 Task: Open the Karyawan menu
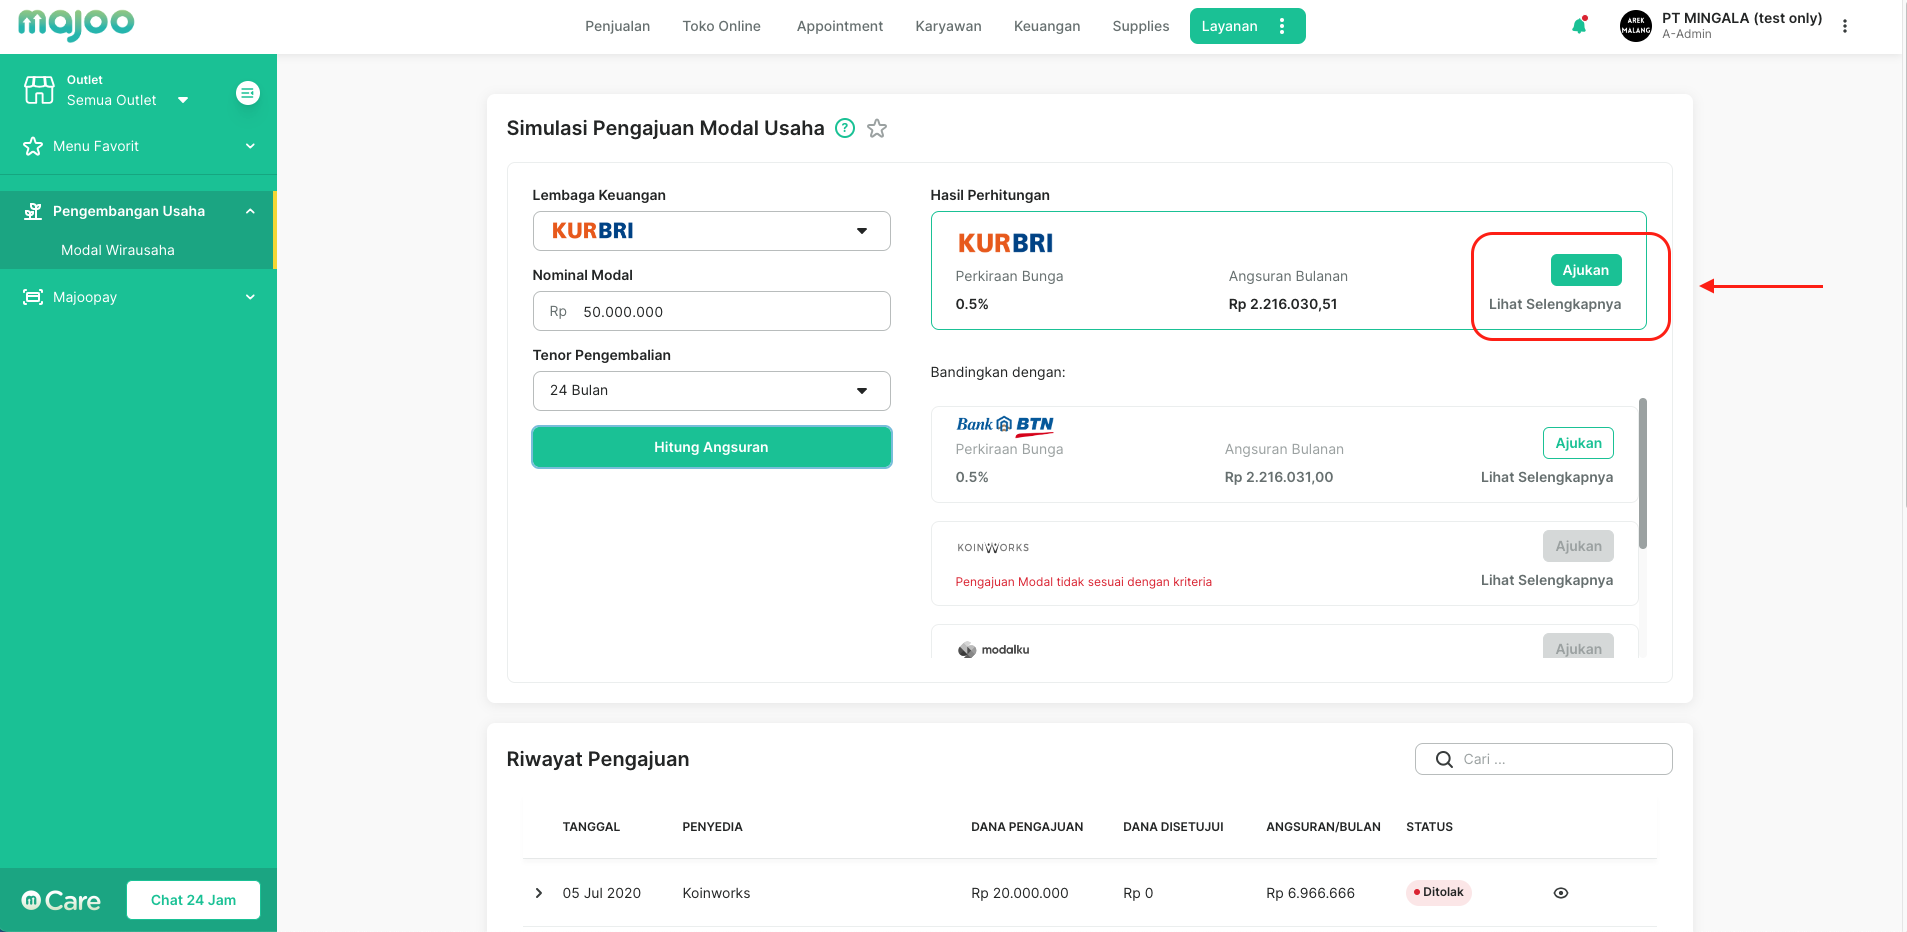[948, 26]
